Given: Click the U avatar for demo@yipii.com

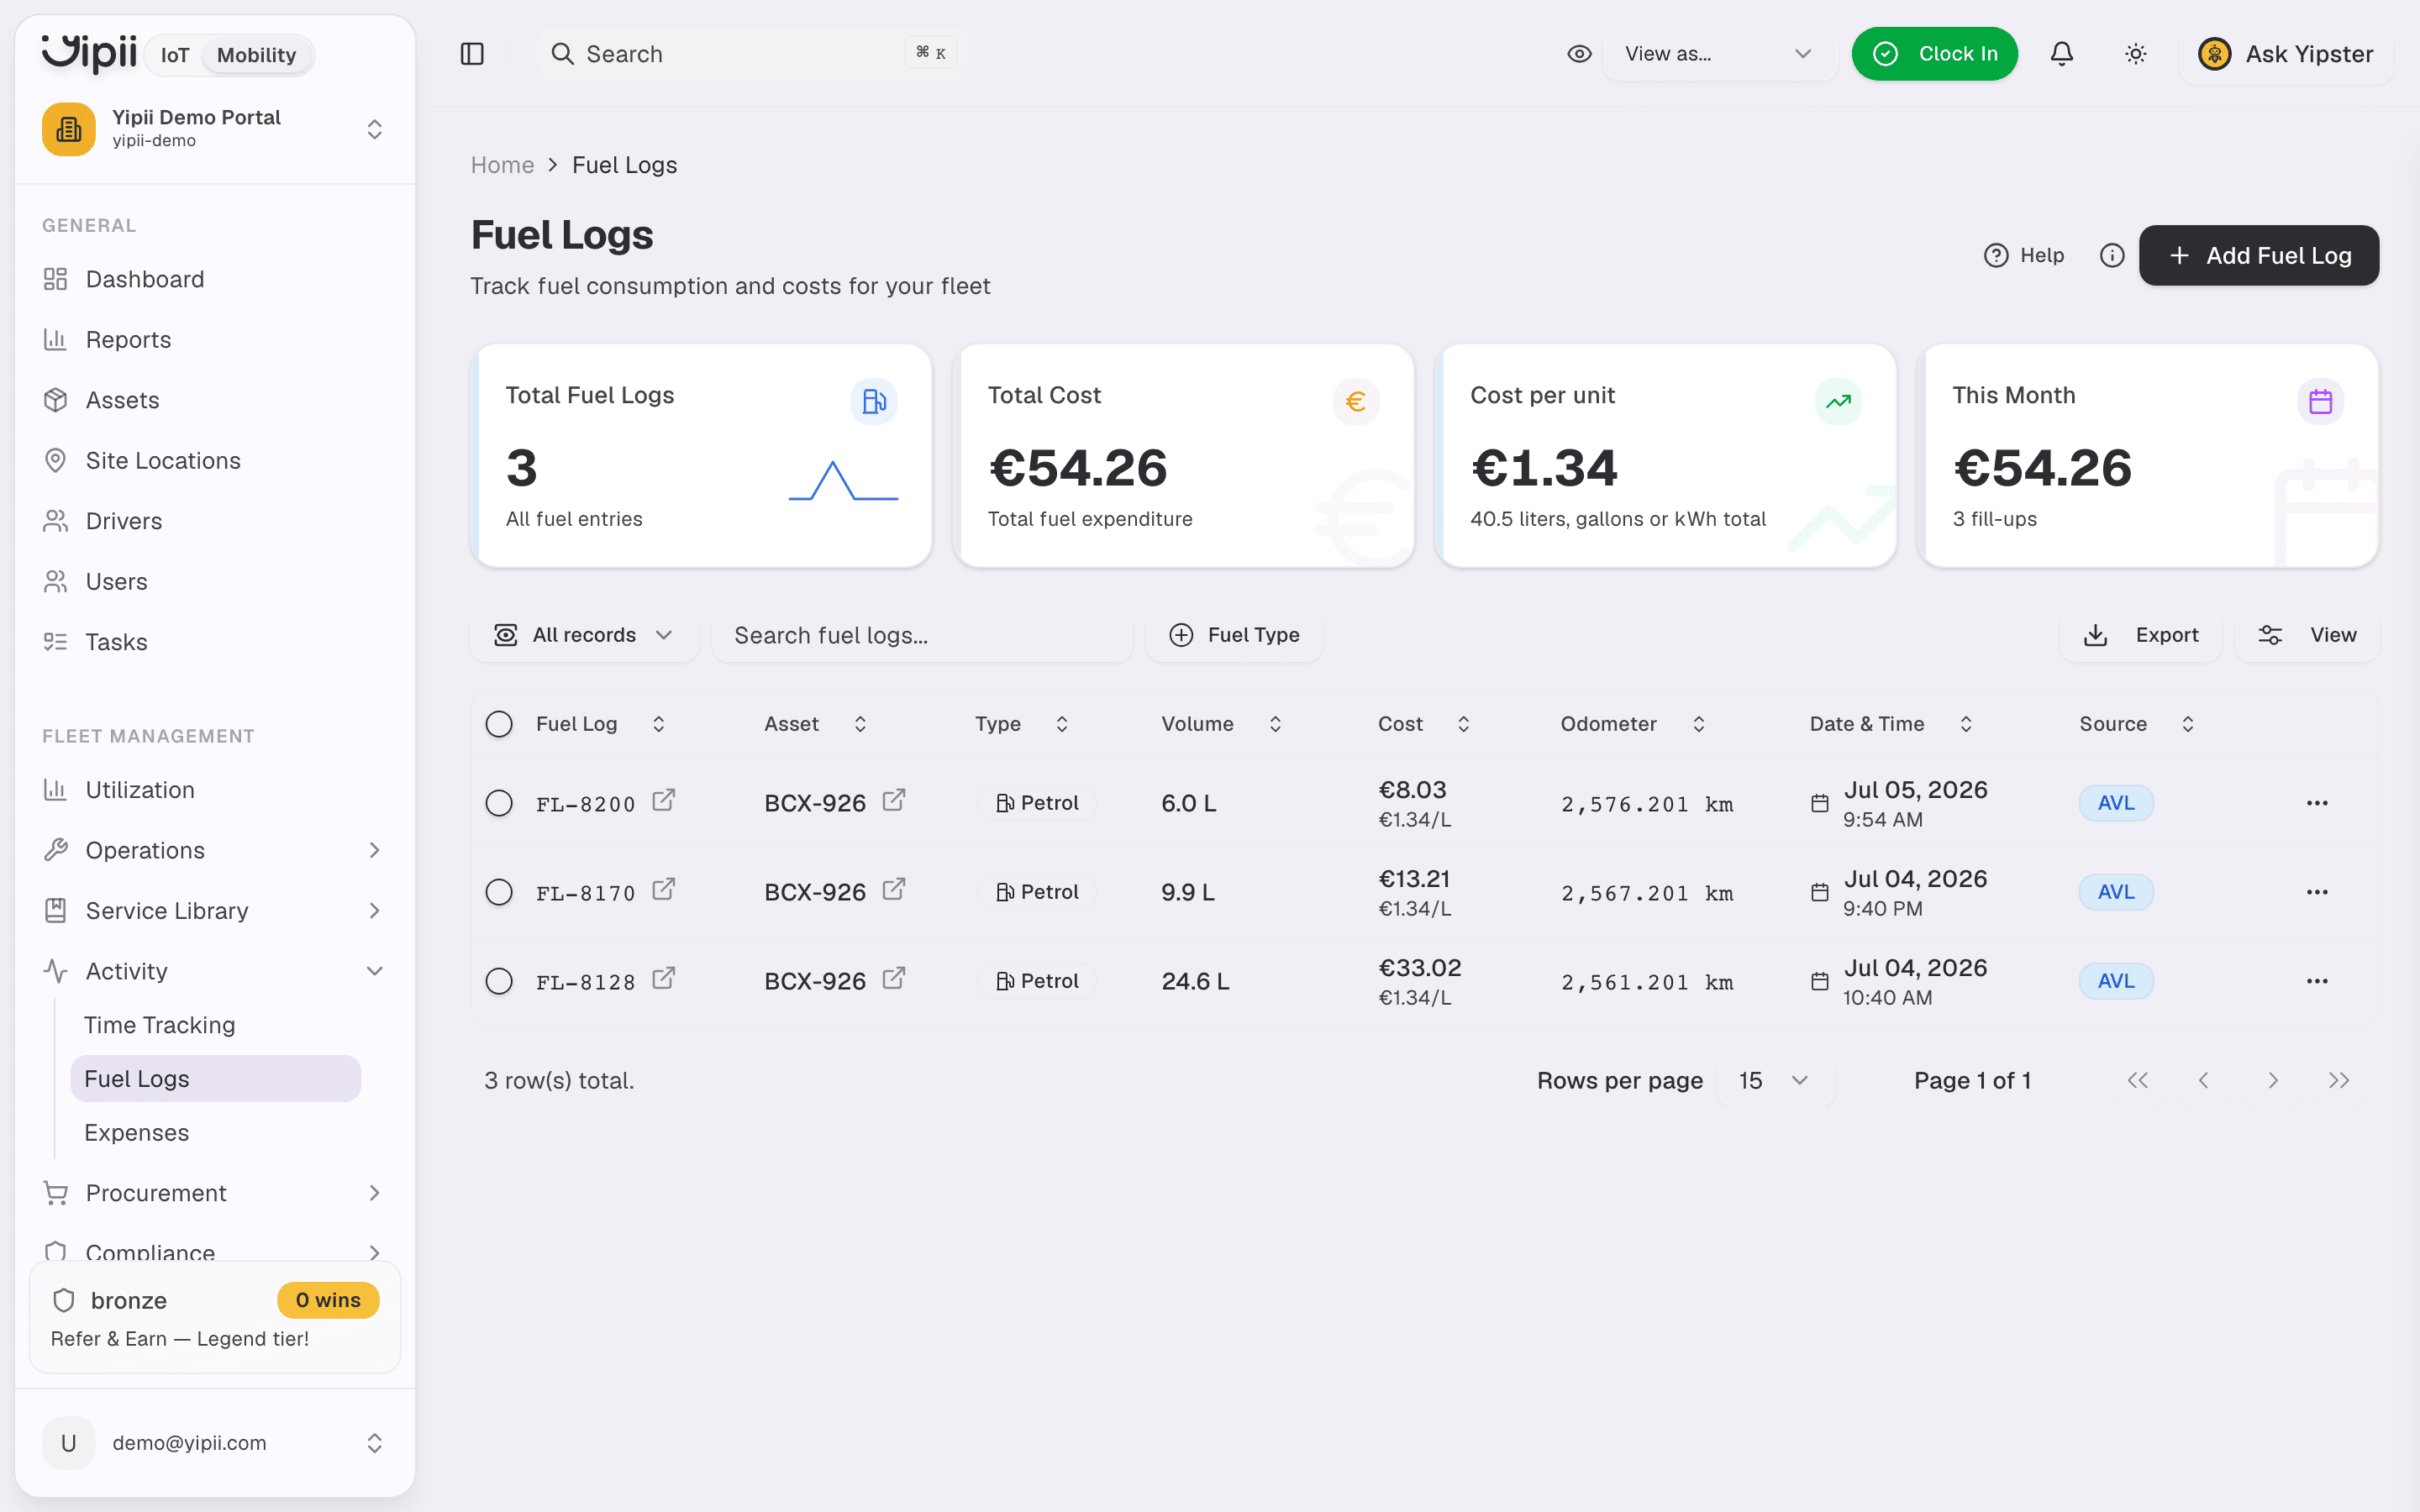Looking at the screenshot, I should 68,1443.
